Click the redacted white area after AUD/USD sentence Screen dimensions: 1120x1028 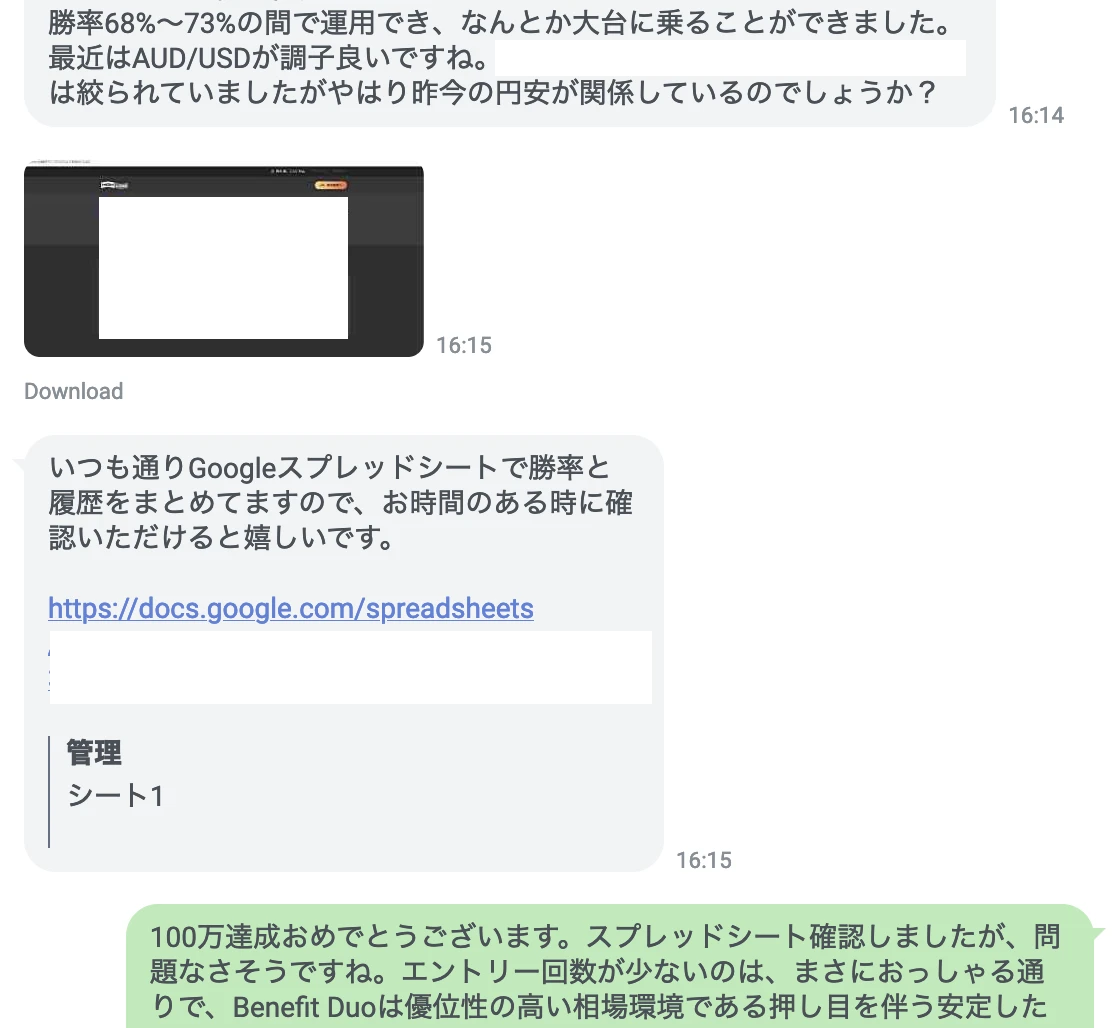(730, 58)
